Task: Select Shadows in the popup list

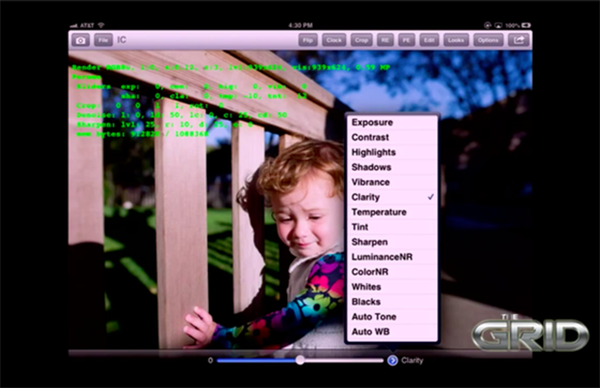Action: pyautogui.click(x=392, y=167)
